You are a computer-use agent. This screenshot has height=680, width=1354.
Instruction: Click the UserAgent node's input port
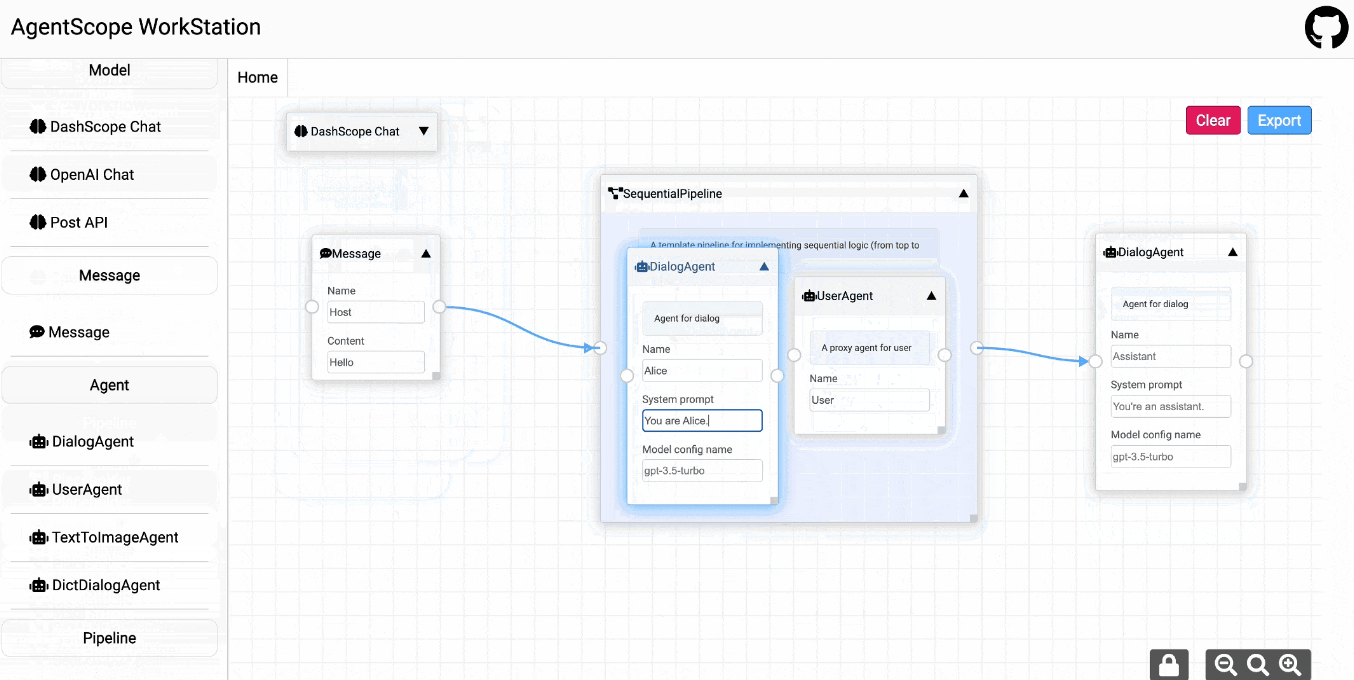[794, 355]
